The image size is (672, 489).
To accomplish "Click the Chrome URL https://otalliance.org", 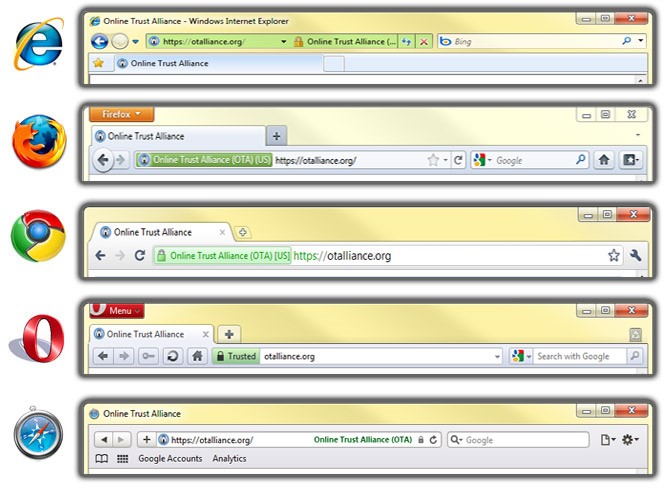I will tap(342, 256).
